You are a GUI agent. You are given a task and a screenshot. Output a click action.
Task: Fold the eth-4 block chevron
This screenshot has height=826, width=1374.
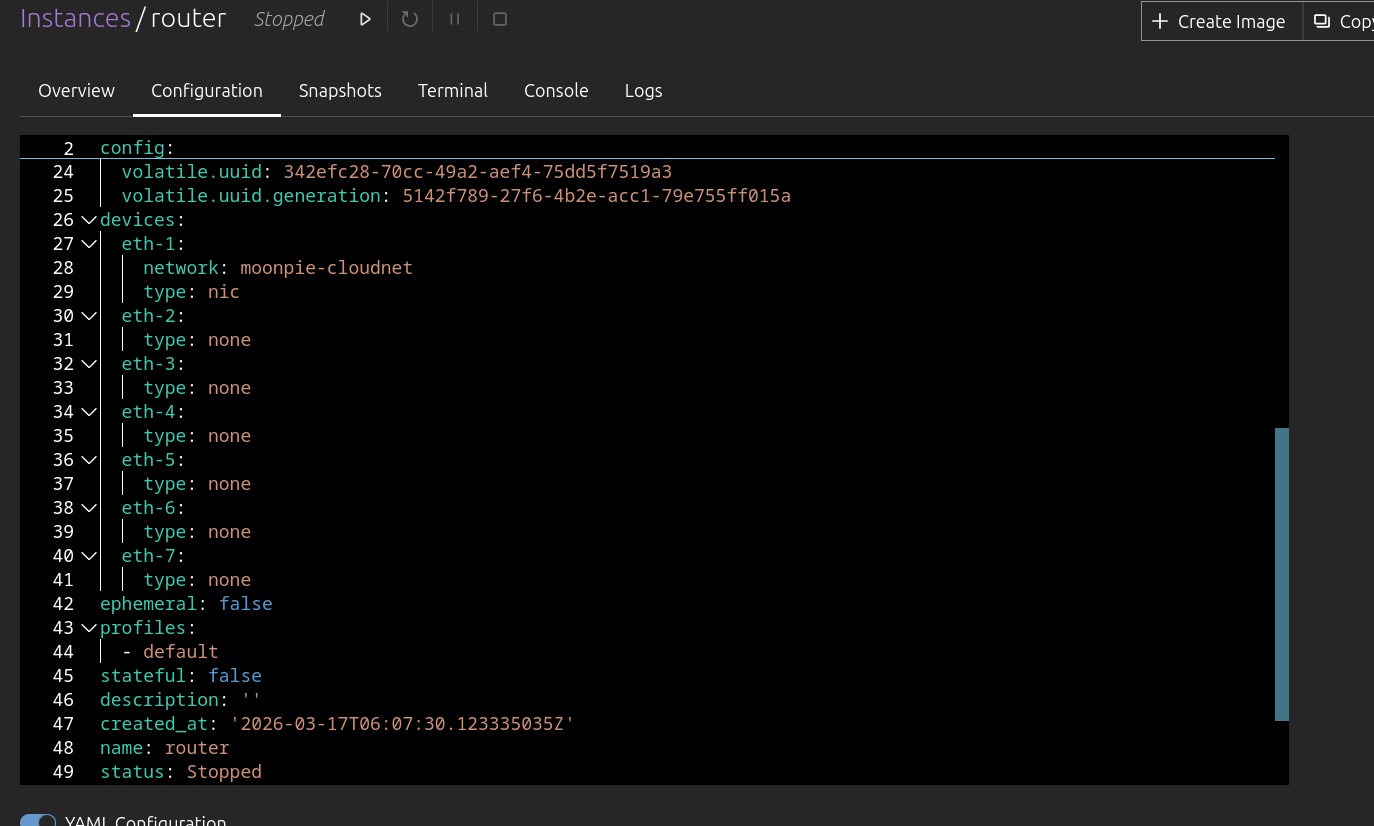(89, 412)
